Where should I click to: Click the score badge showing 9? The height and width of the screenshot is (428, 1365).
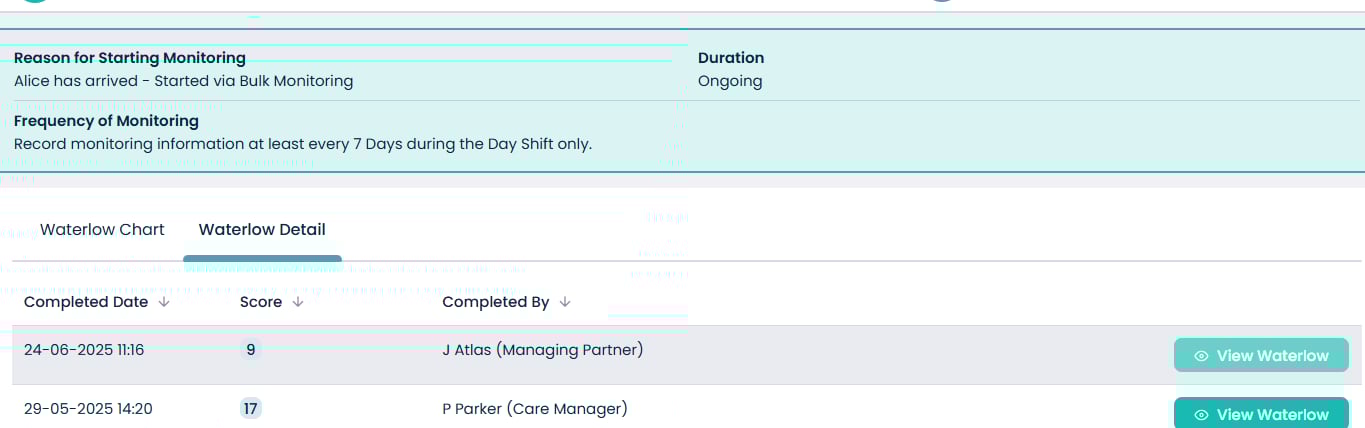pyautogui.click(x=251, y=350)
